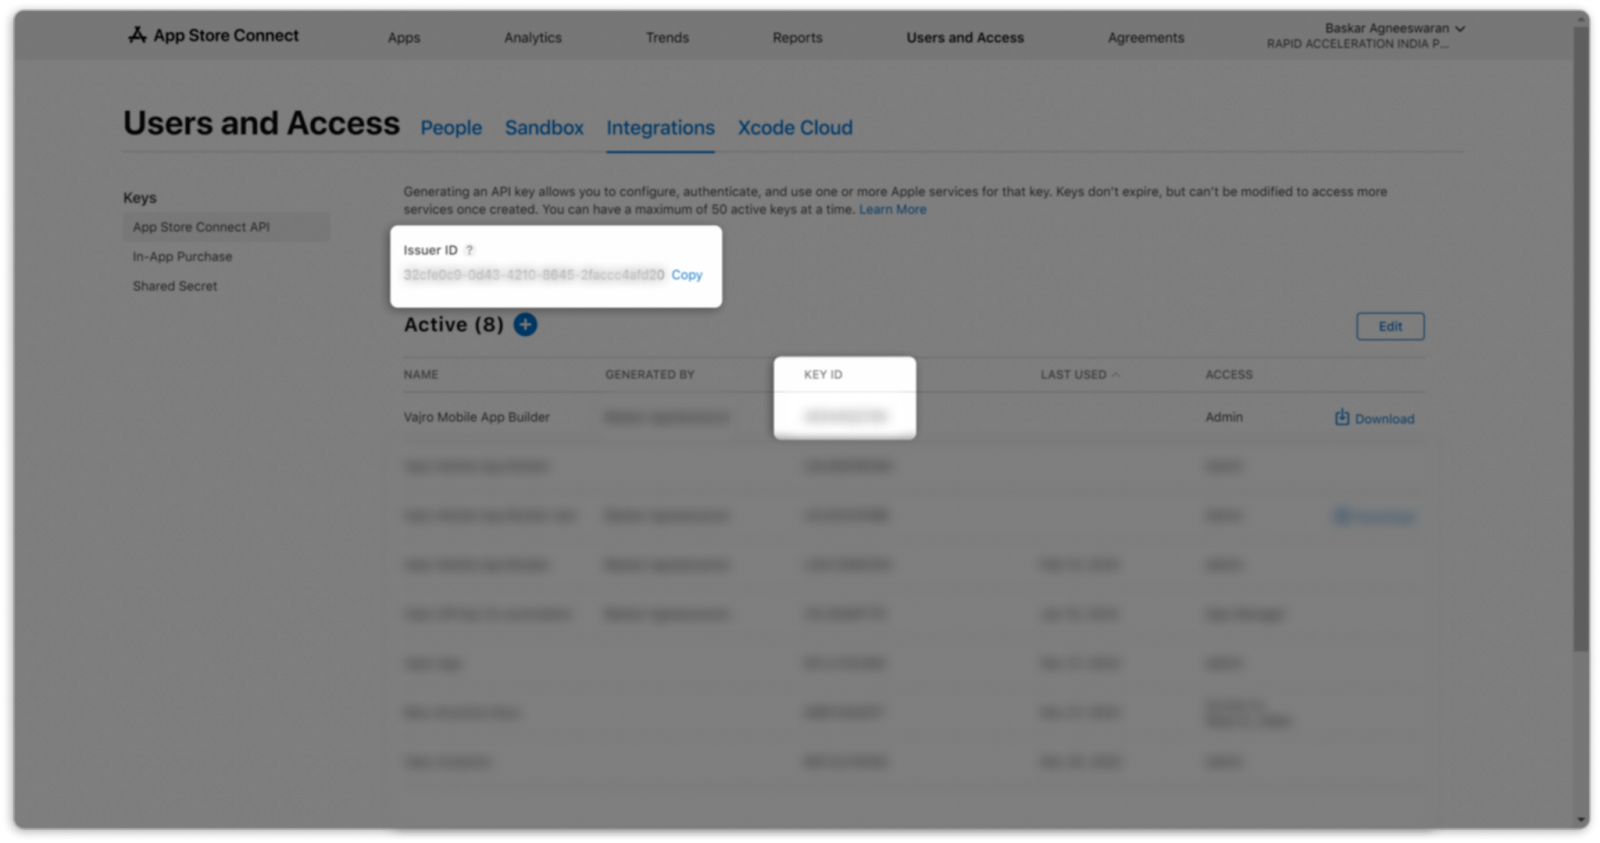Click the Name column header

pos(421,375)
